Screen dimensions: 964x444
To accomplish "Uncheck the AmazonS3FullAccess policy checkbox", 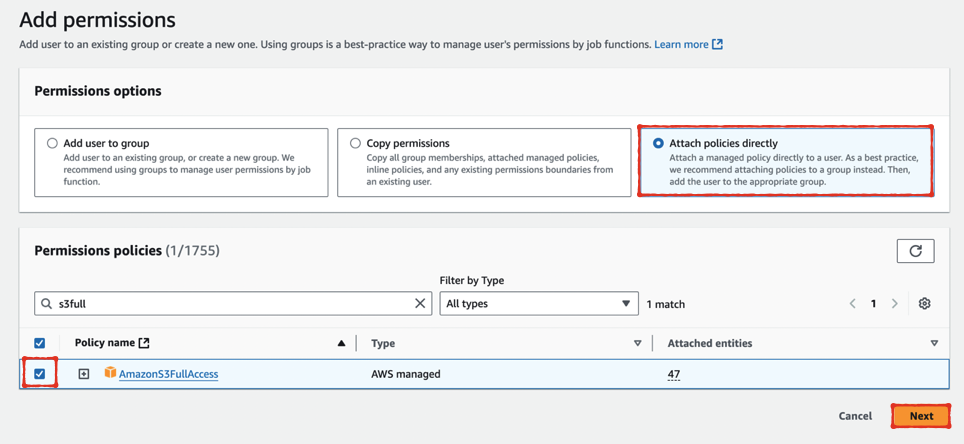I will tap(40, 374).
